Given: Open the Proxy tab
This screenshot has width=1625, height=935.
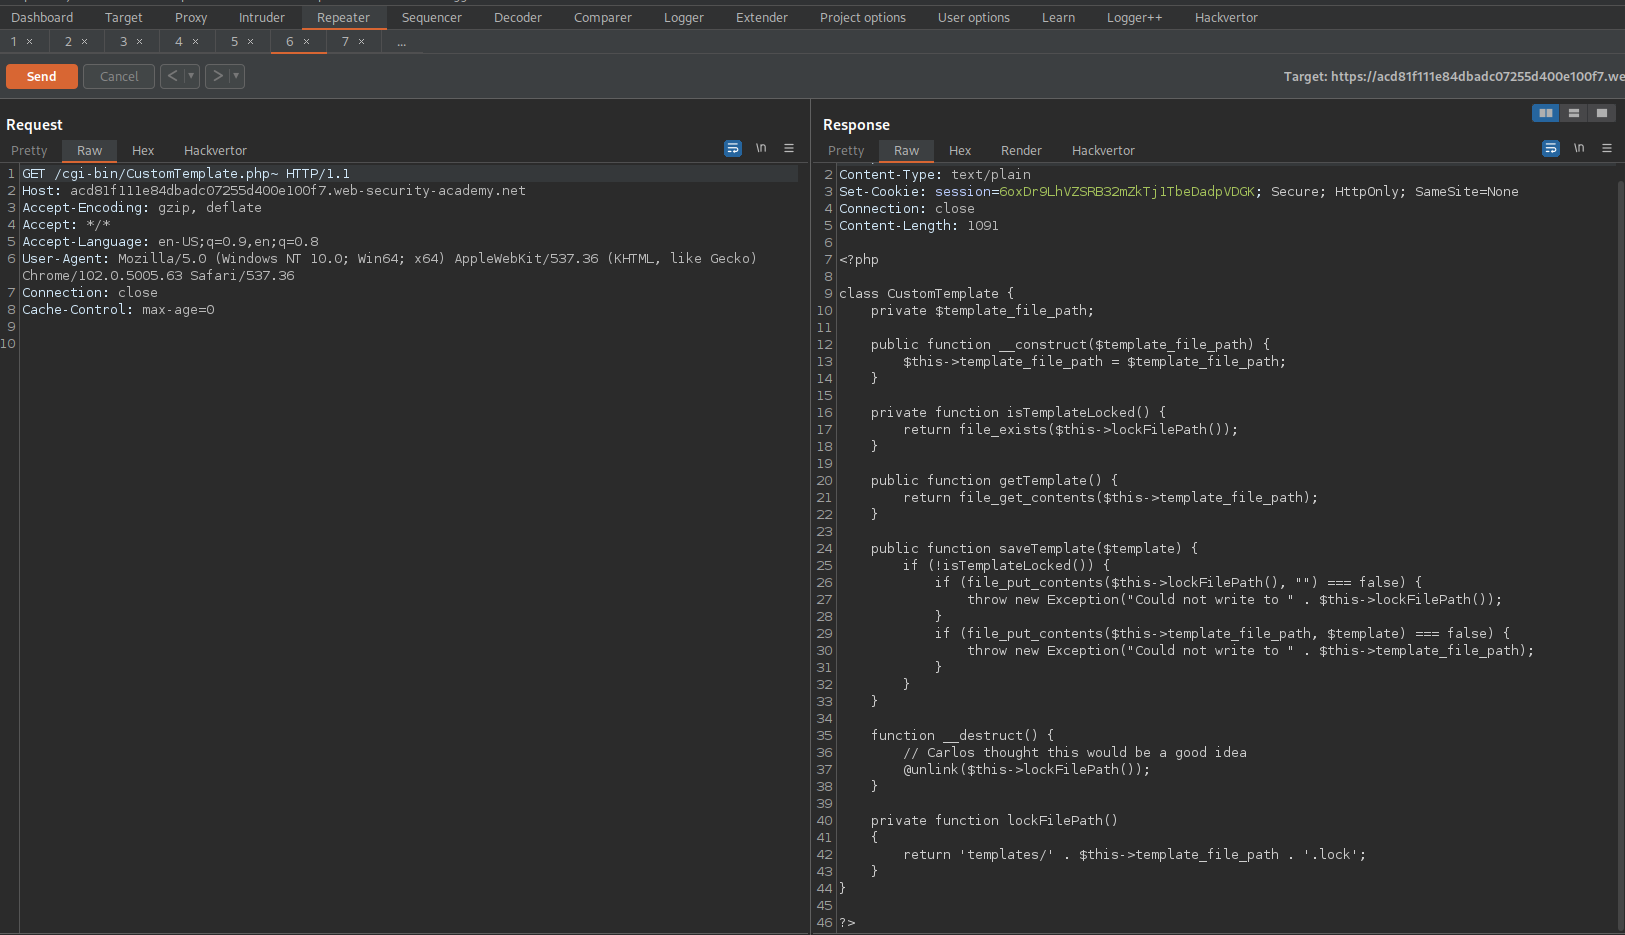Looking at the screenshot, I should [x=191, y=18].
